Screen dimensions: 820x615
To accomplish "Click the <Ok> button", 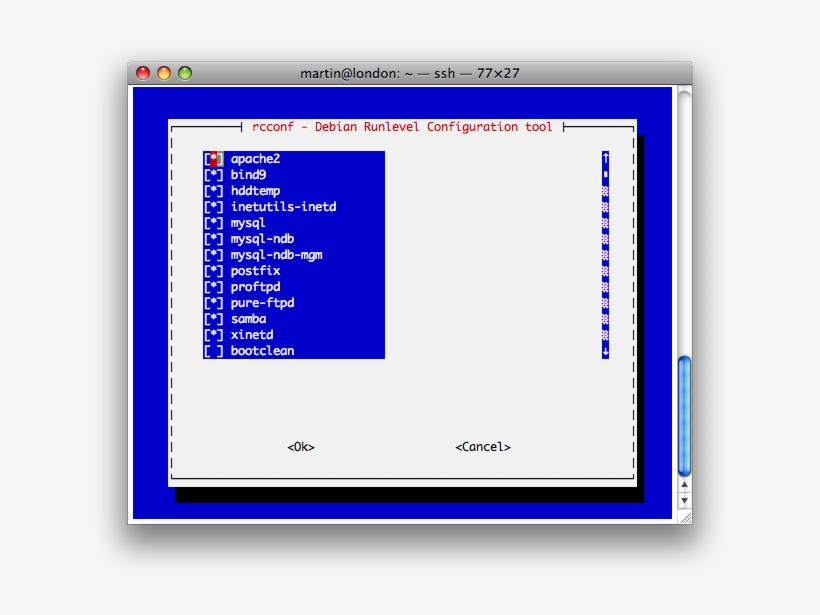I will click(301, 447).
